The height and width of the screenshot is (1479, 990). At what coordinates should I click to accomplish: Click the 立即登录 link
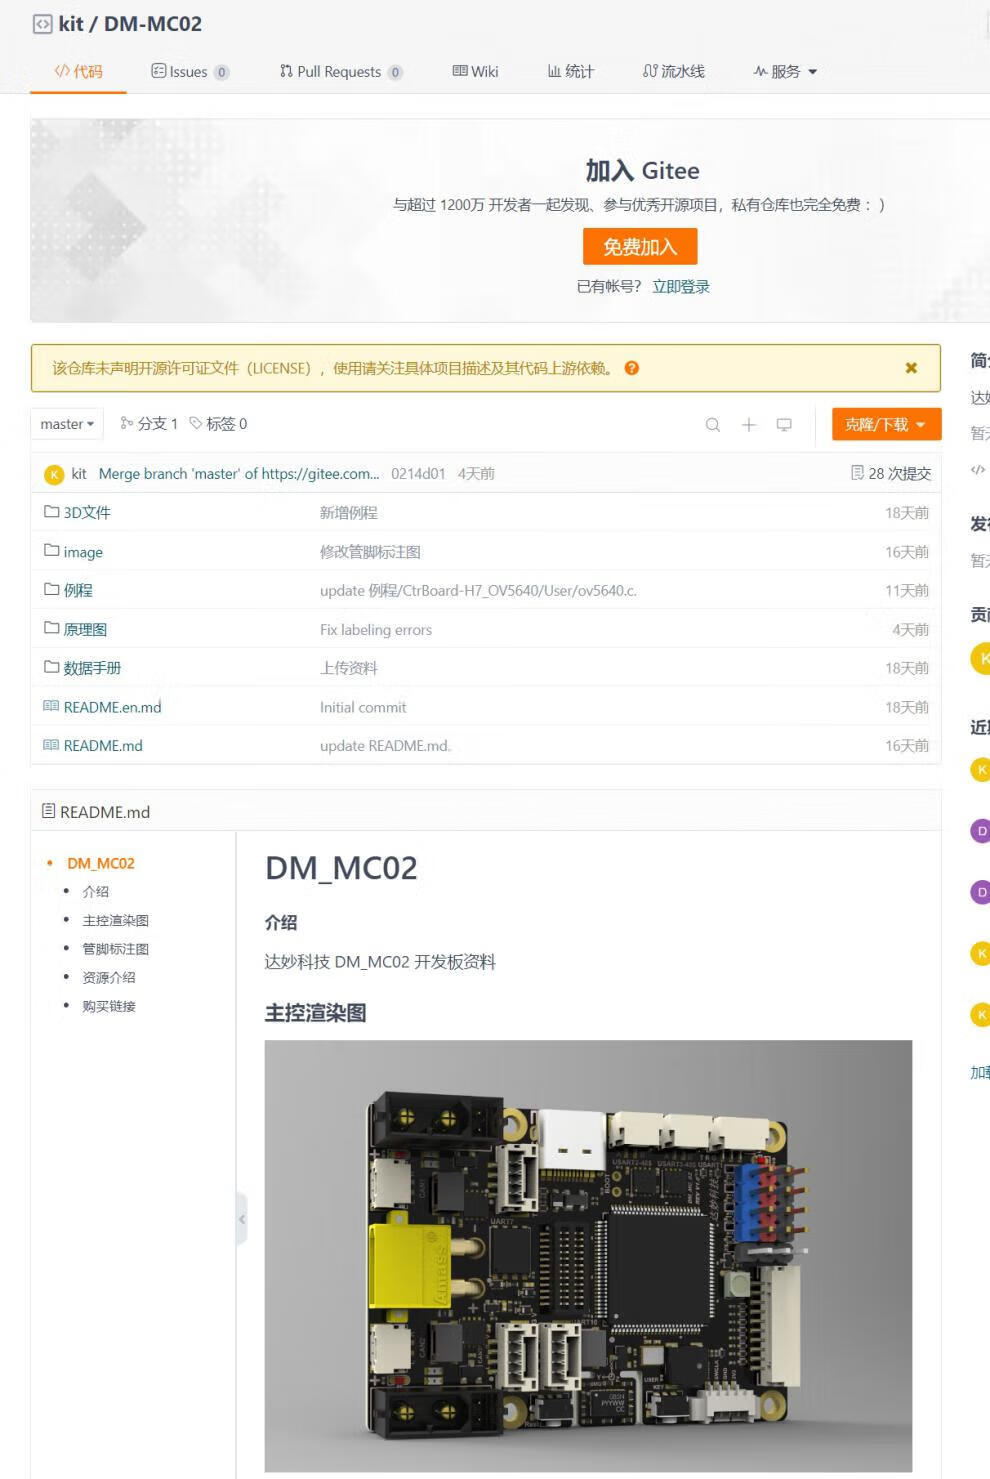681,287
